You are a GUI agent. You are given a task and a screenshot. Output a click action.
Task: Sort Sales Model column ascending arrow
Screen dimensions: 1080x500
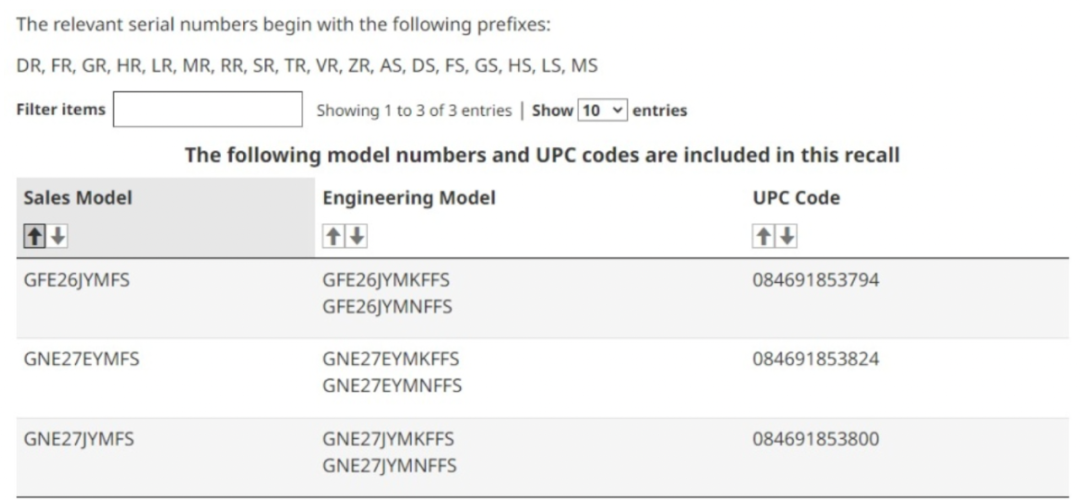click(x=35, y=236)
